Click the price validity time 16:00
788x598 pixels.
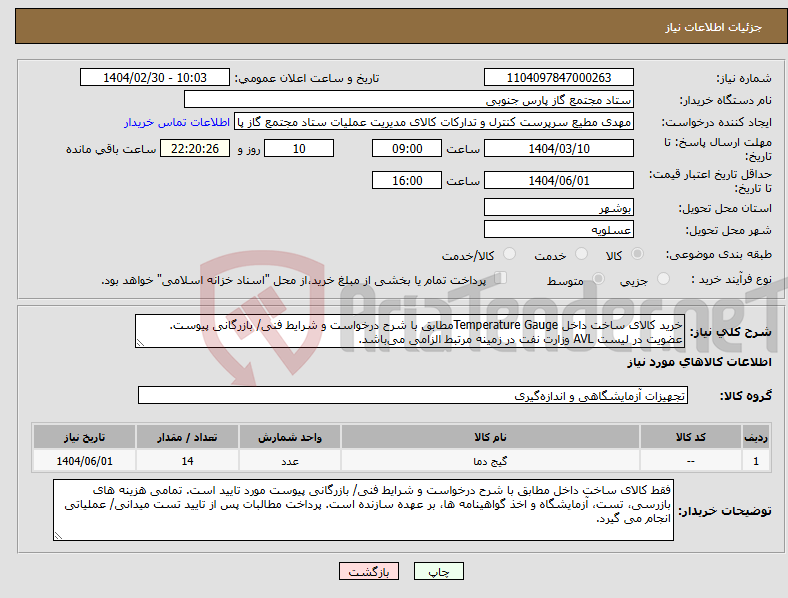click(407, 180)
